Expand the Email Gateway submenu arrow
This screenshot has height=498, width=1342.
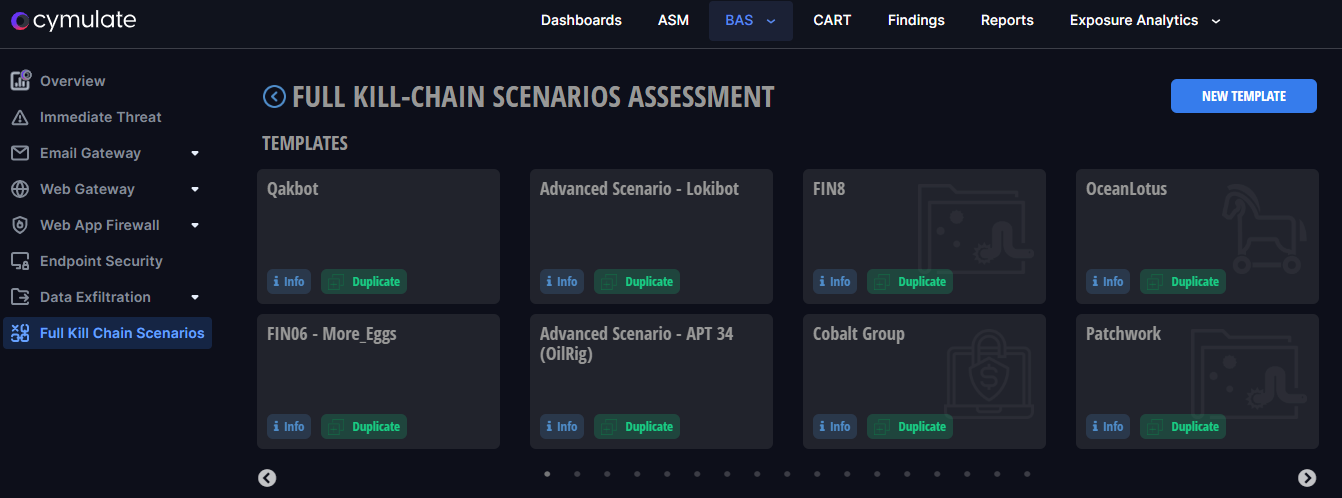pyautogui.click(x=195, y=153)
